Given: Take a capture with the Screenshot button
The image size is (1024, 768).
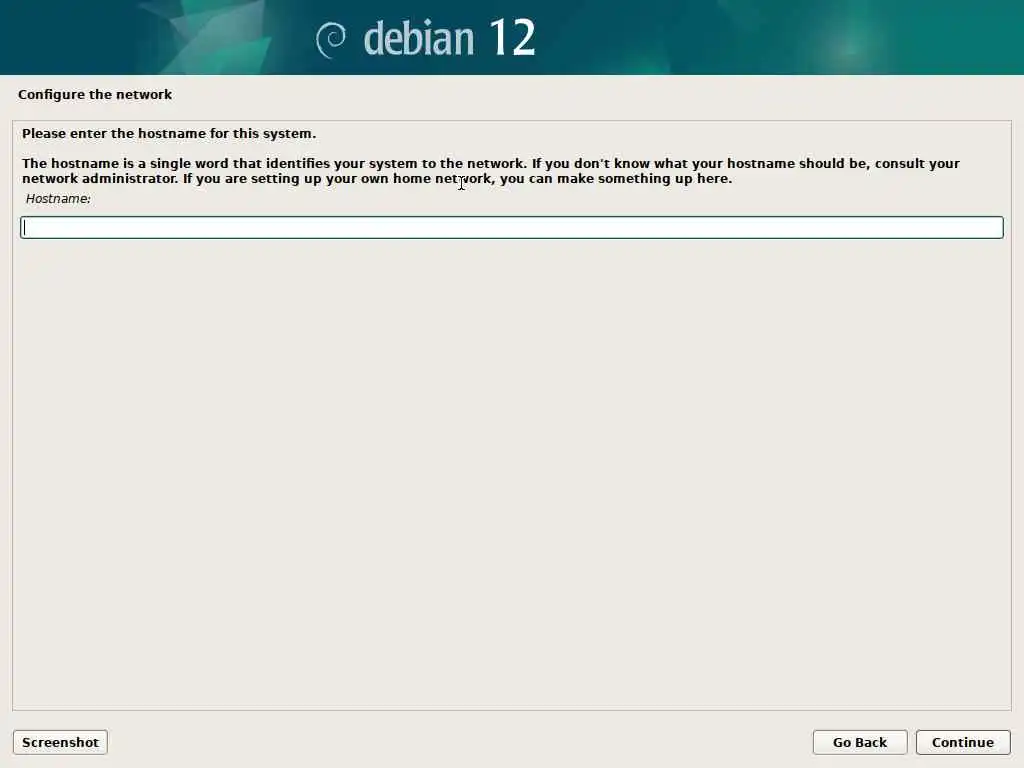Looking at the screenshot, I should click(x=60, y=743).
